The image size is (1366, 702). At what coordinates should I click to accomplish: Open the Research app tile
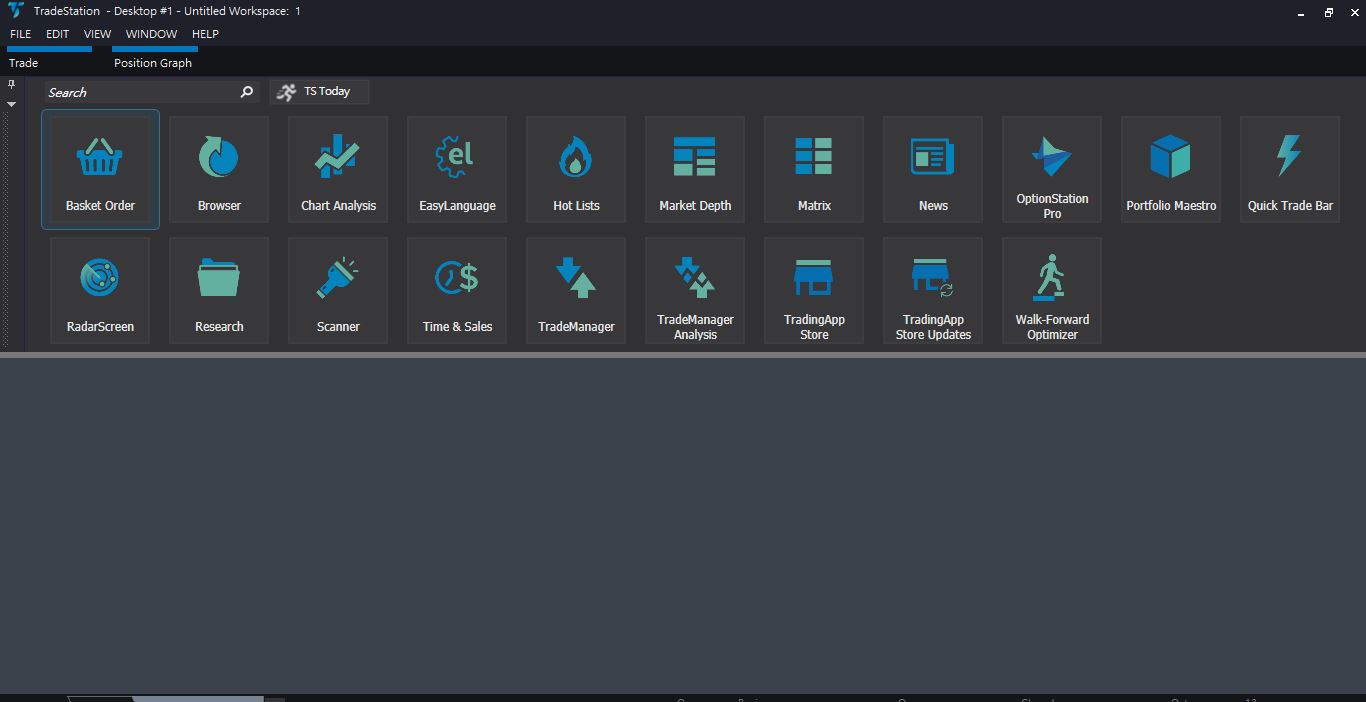(219, 291)
